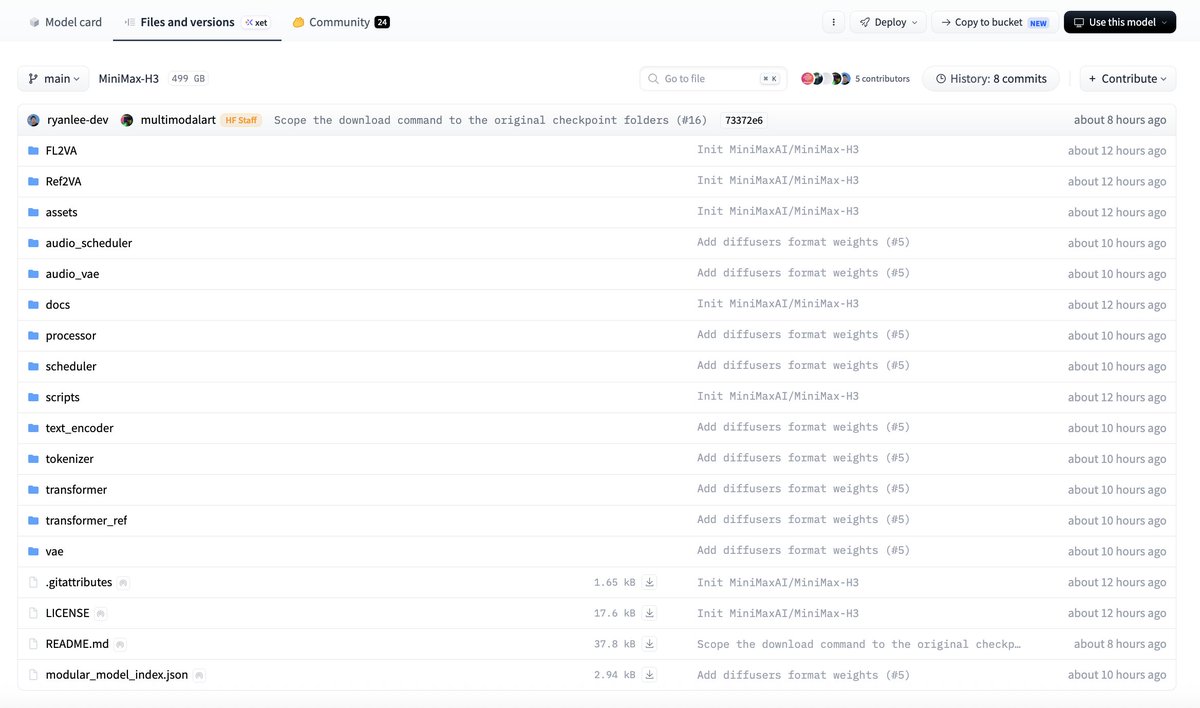Click the folder icon beside processor
Image resolution: width=1200 pixels, height=708 pixels.
33,336
